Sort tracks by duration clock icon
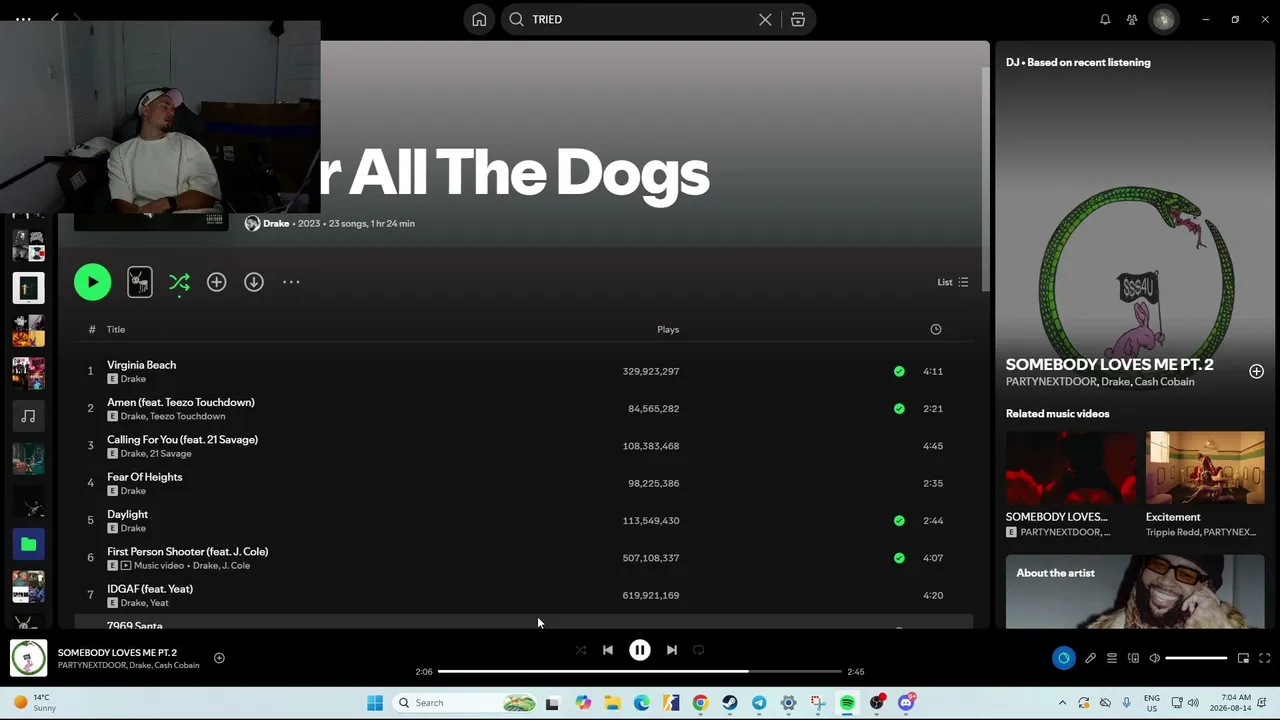The image size is (1280, 720). (x=936, y=329)
